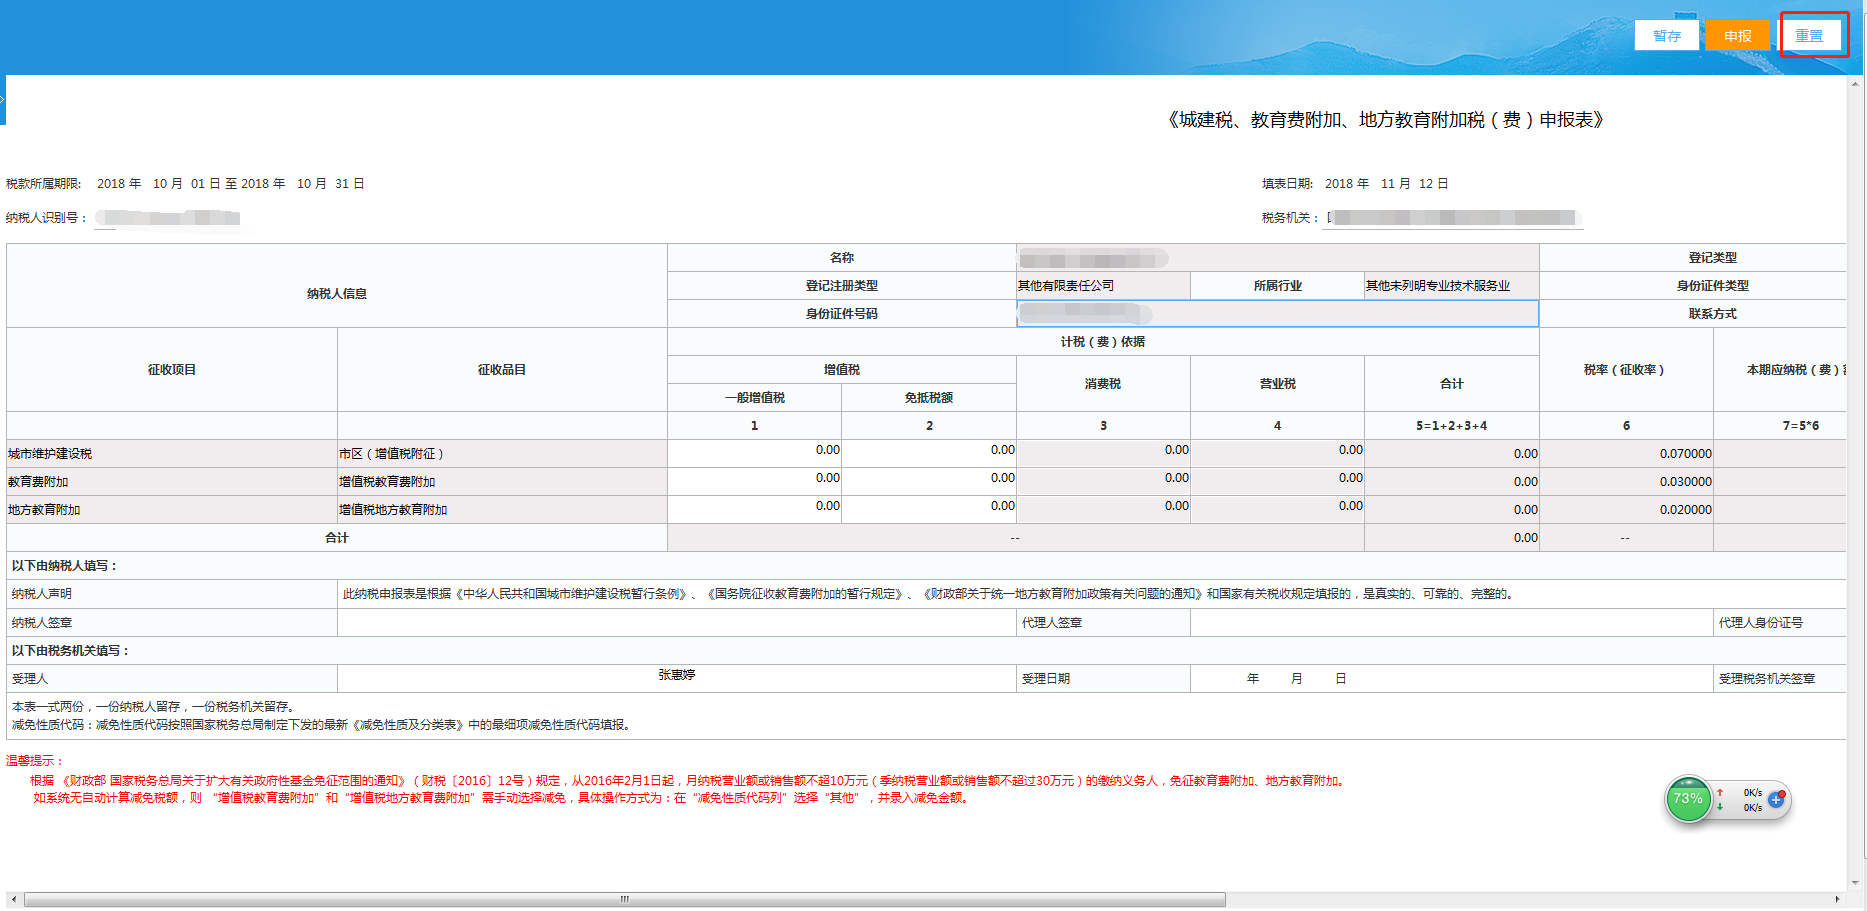Image resolution: width=1867 pixels, height=911 pixels.
Task: Click the vertical scrollbar up arrow
Action: [x=1857, y=85]
